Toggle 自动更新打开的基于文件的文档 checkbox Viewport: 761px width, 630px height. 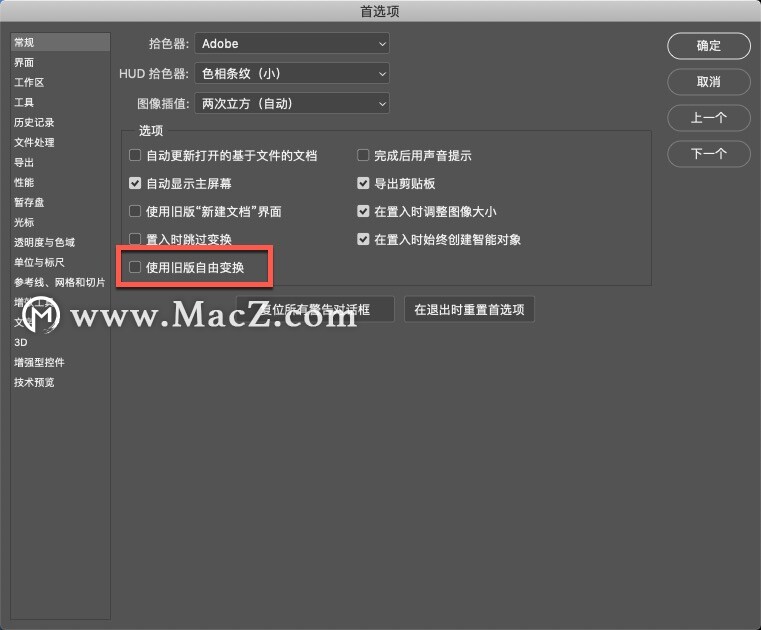(135, 155)
